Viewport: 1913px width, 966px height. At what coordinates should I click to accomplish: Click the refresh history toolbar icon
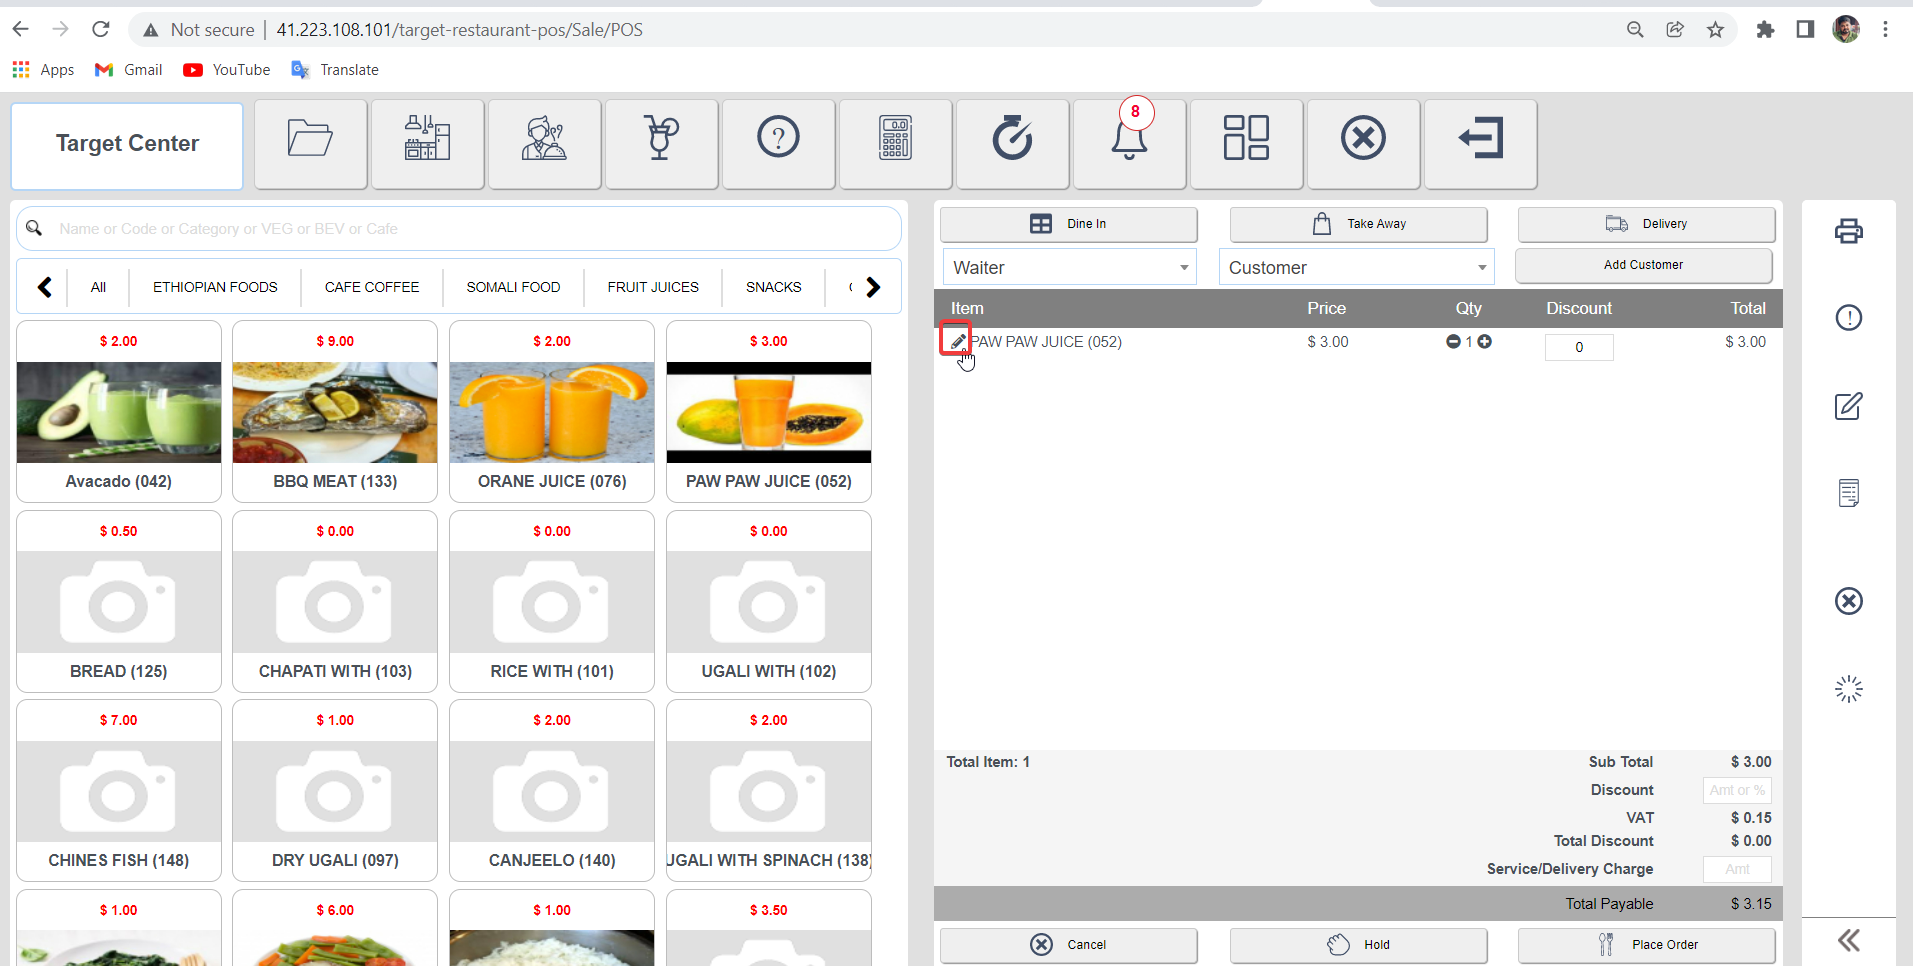1012,144
